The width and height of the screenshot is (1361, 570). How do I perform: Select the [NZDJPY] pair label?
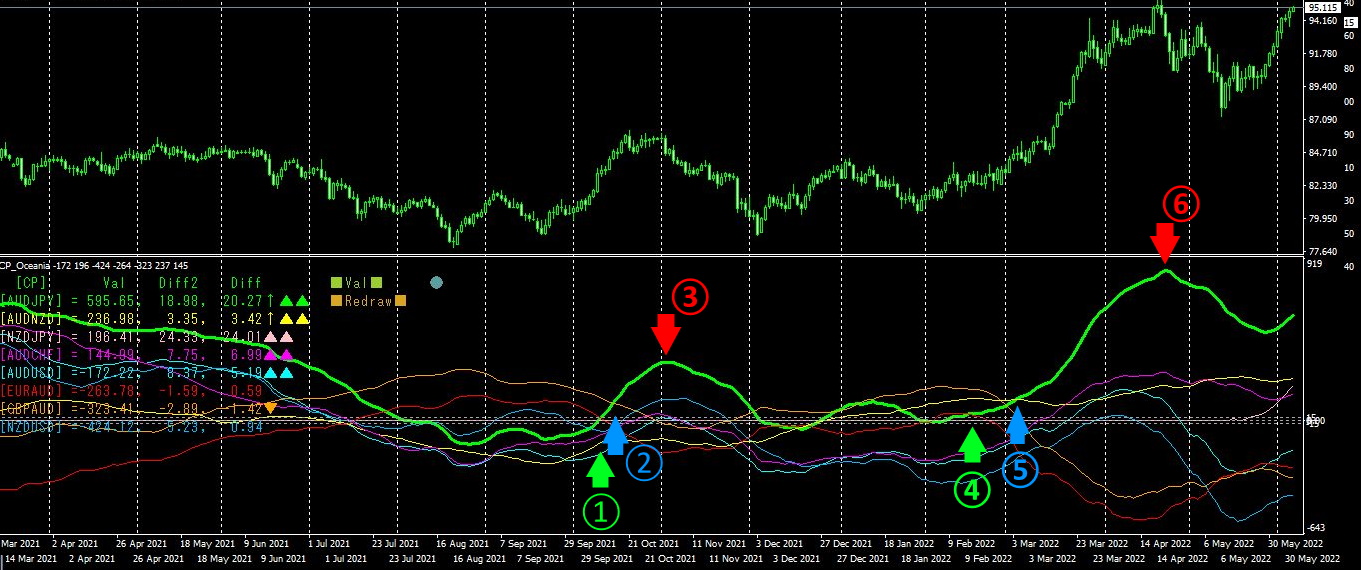33,336
